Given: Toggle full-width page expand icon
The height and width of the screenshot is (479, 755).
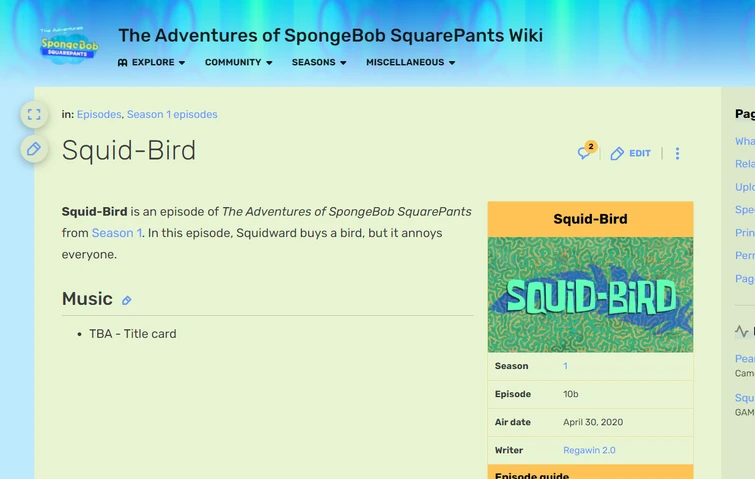Looking at the screenshot, I should [x=34, y=115].
